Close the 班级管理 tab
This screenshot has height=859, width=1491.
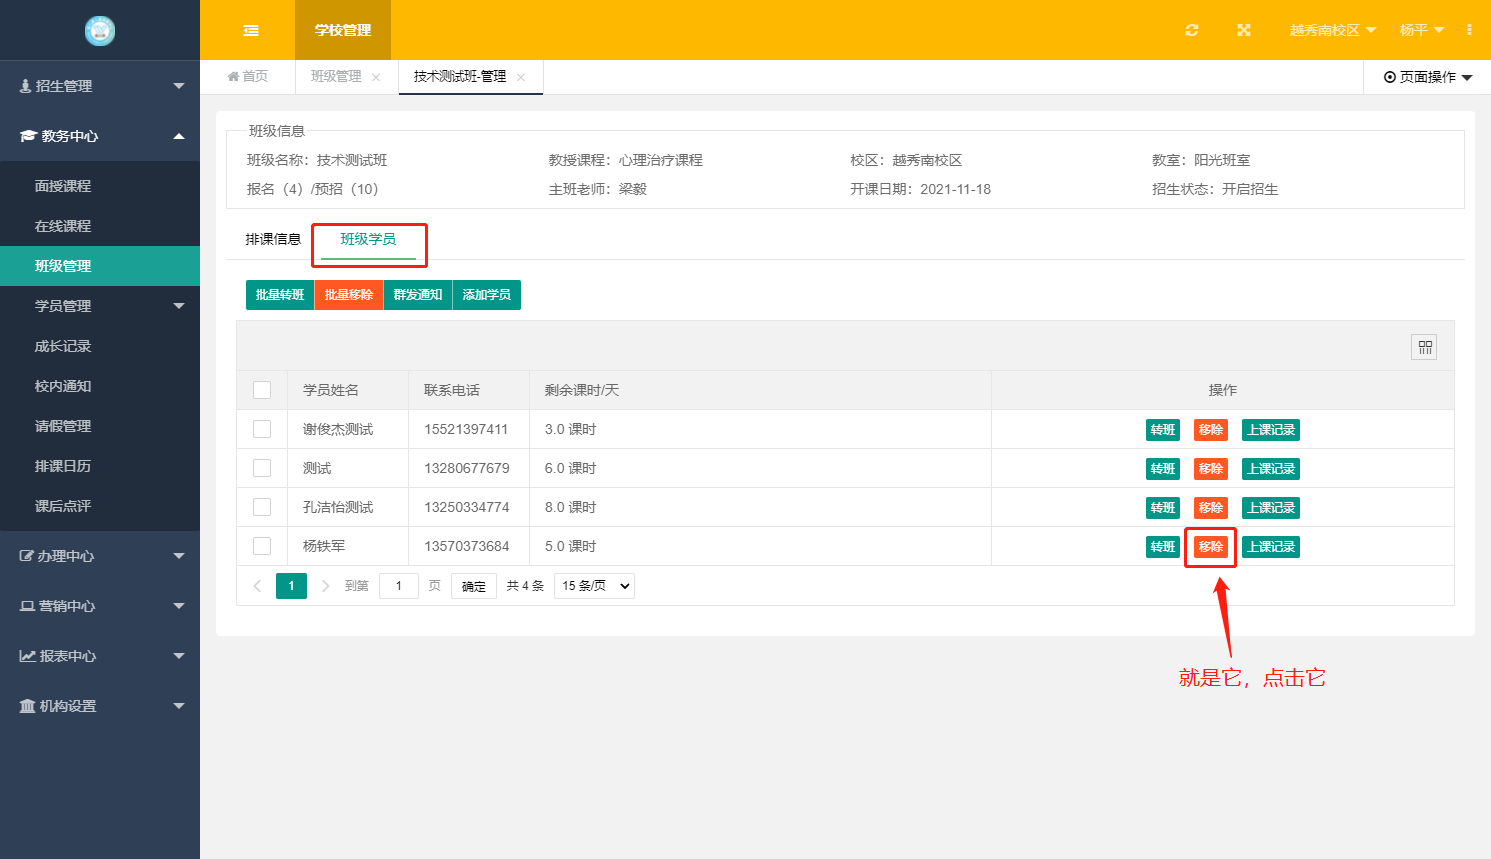[376, 77]
